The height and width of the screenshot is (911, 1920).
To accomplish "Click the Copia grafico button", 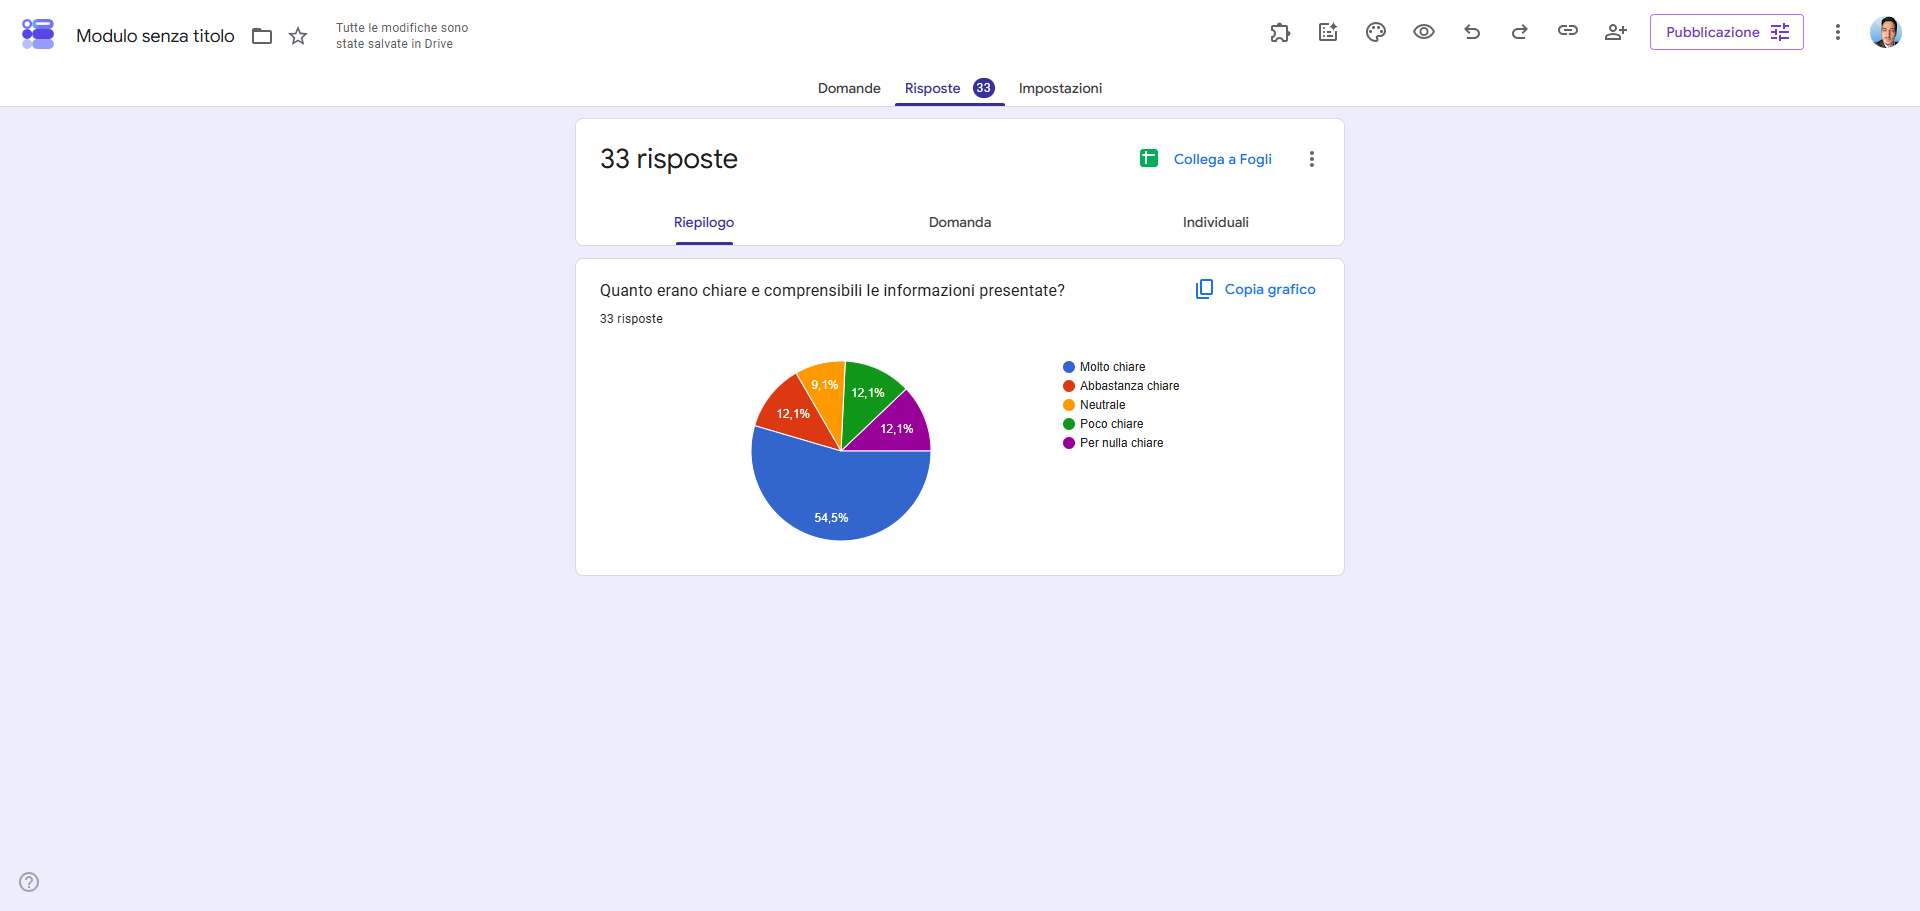I will coord(1256,289).
